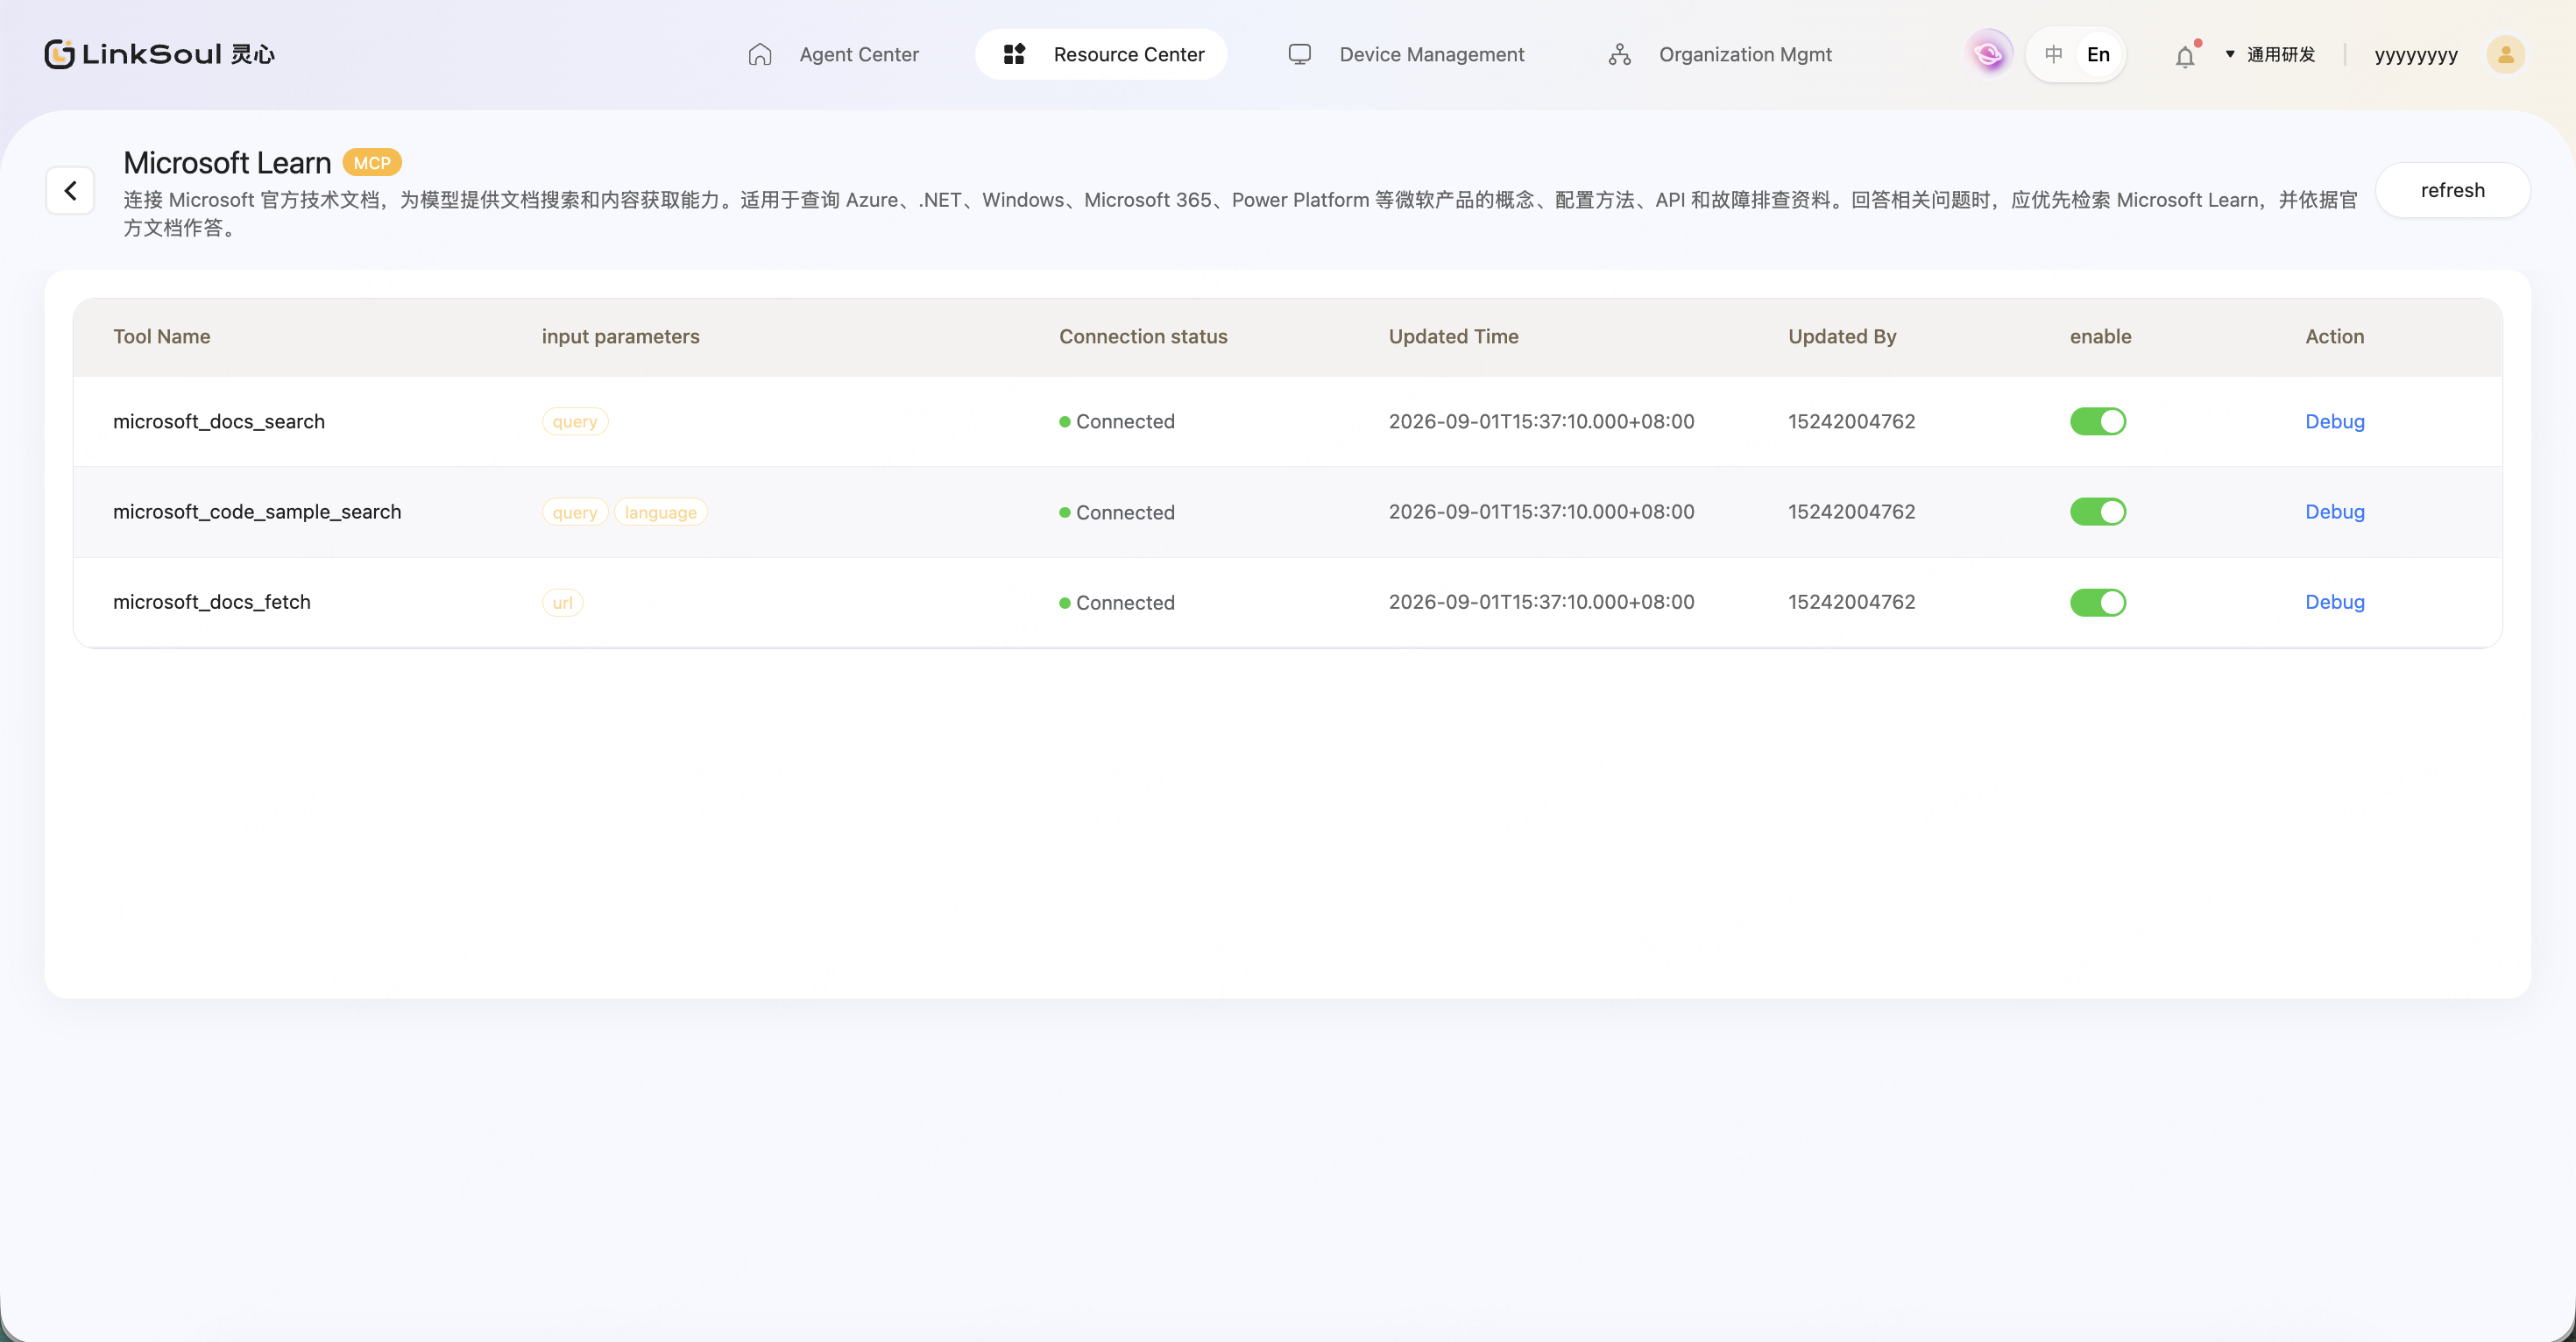Open the purple AI assistant icon

pyautogui.click(x=1989, y=54)
